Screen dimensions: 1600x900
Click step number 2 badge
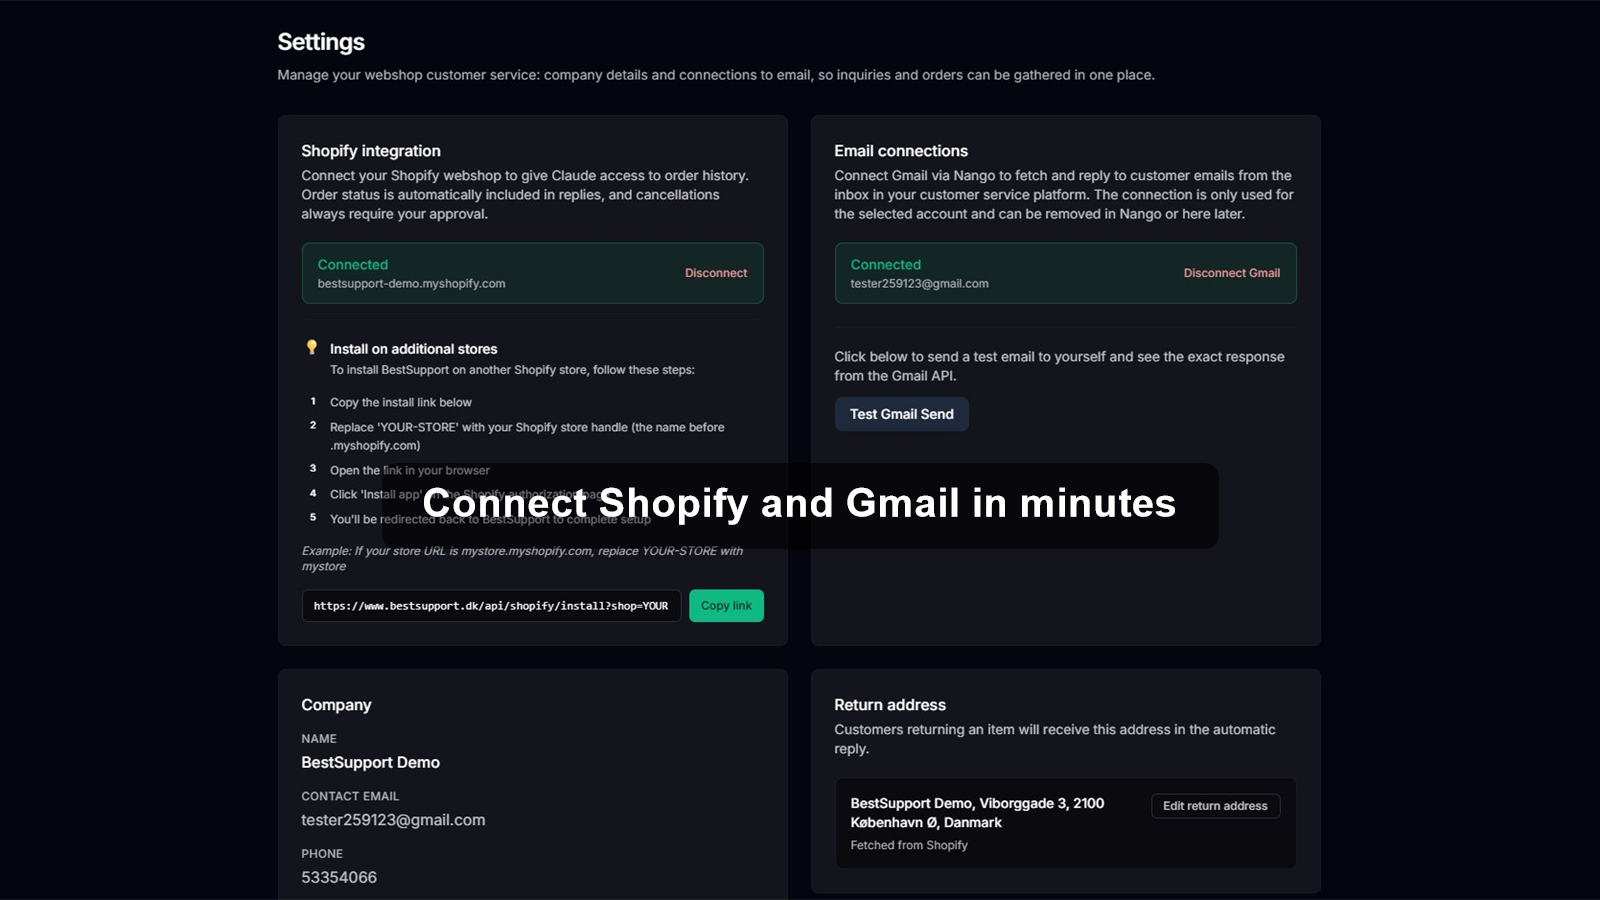[313, 425]
